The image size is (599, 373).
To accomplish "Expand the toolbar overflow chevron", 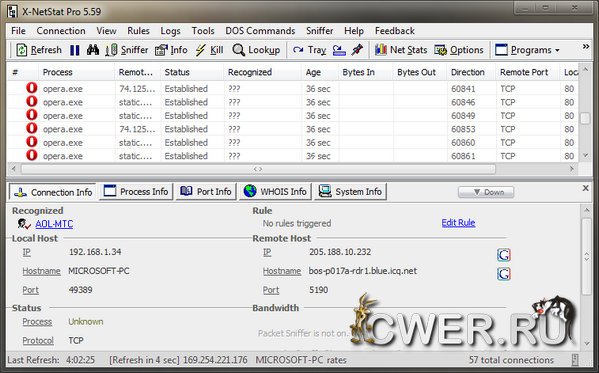I will click(586, 47).
